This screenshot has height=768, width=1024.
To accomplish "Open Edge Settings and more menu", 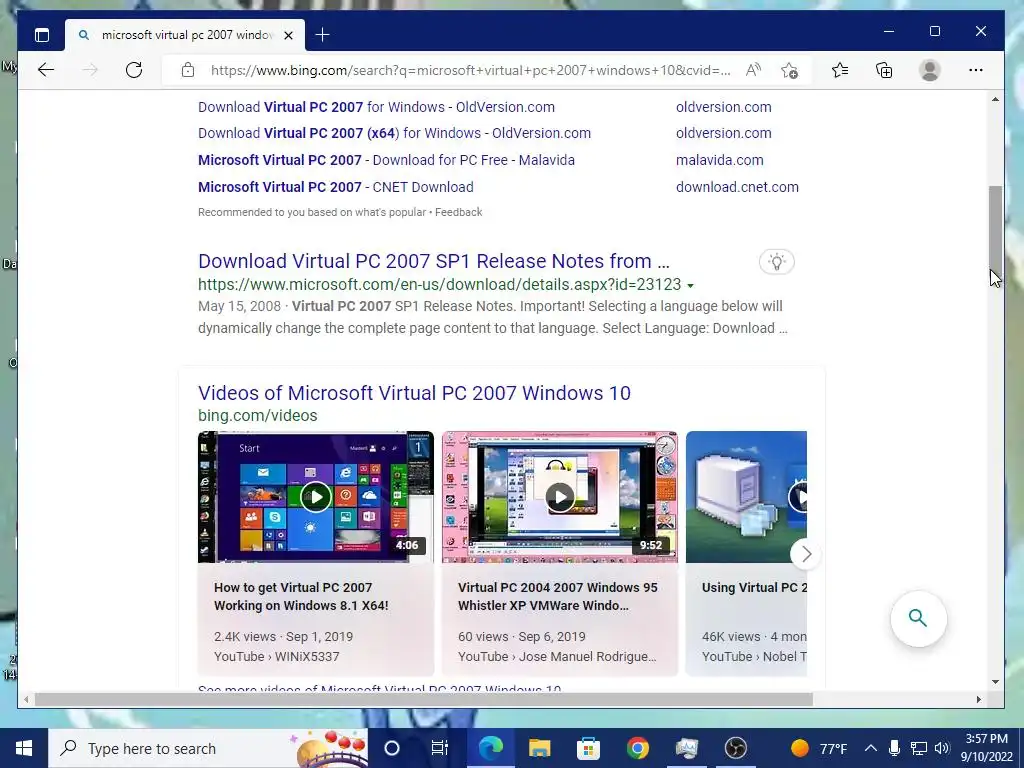I will tap(976, 70).
